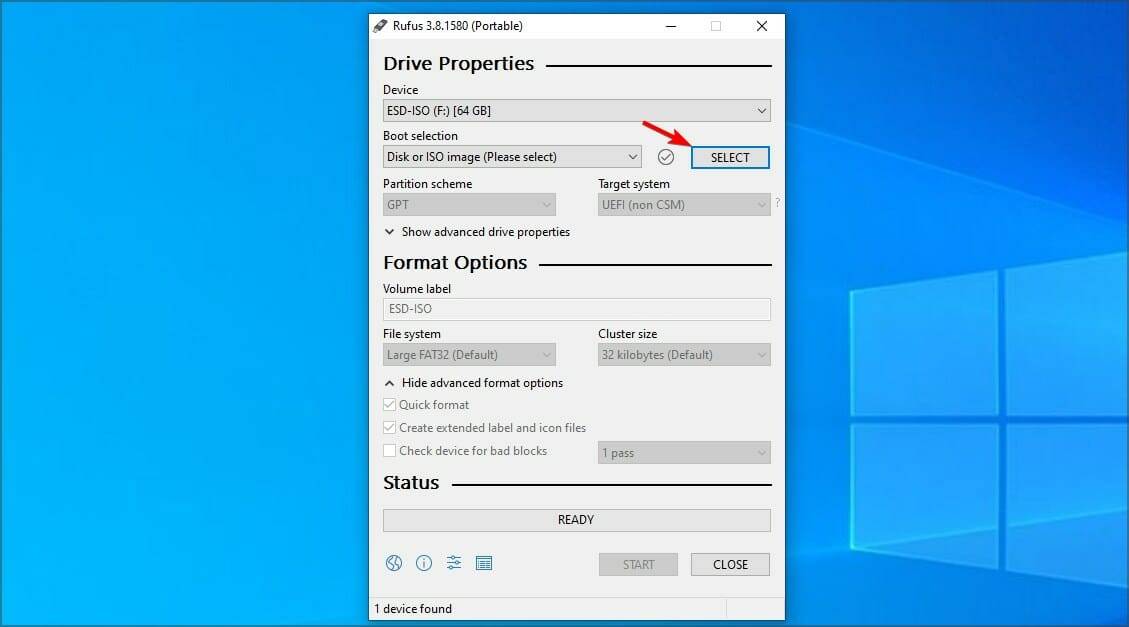Click the Rufus USB drive title bar icon
This screenshot has width=1129, height=627.
tap(379, 25)
